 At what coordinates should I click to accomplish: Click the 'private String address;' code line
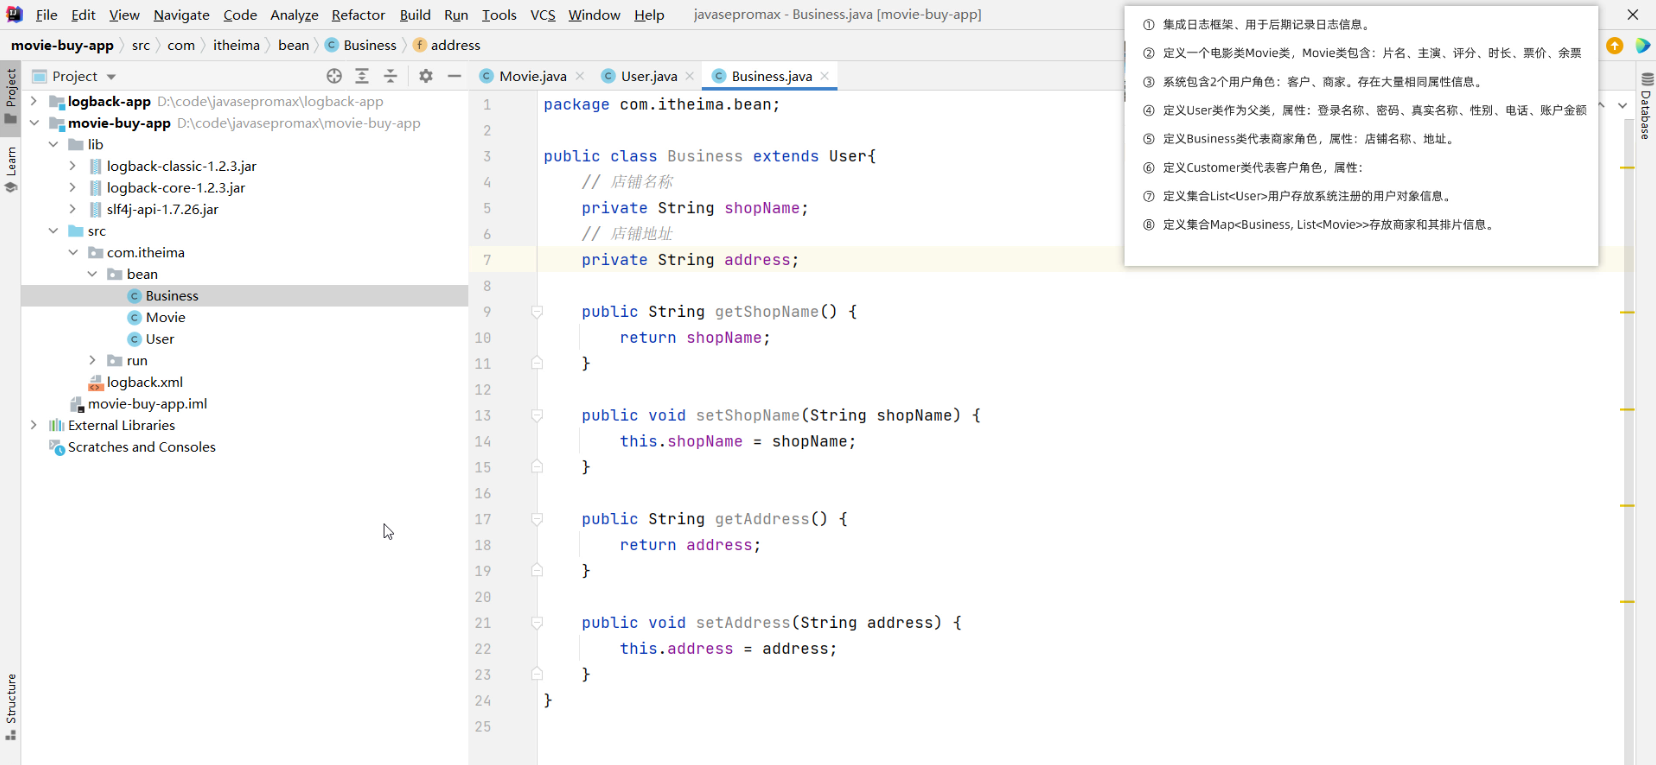[x=690, y=260]
